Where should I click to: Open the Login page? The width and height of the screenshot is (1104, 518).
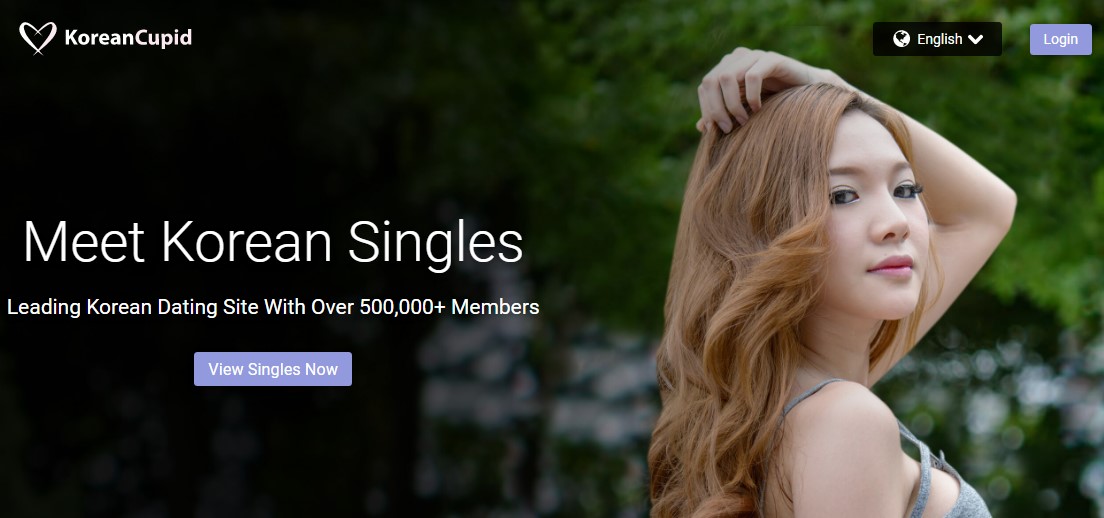pyautogui.click(x=1060, y=39)
